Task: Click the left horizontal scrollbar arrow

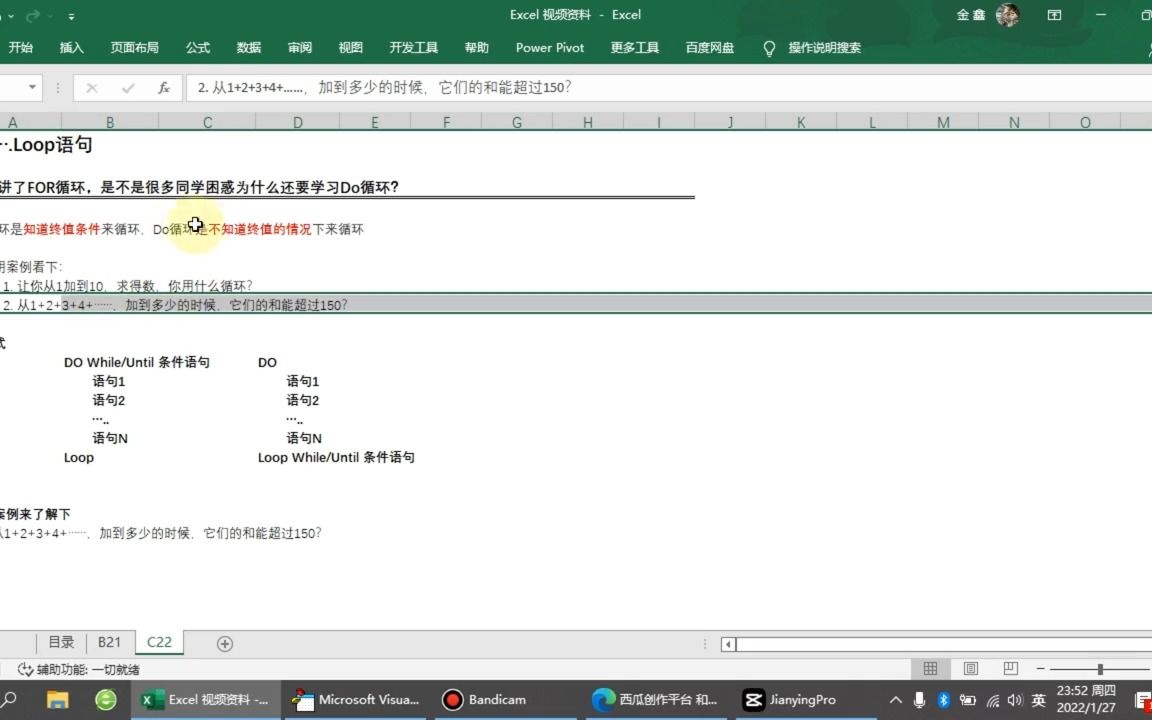Action: tap(727, 644)
